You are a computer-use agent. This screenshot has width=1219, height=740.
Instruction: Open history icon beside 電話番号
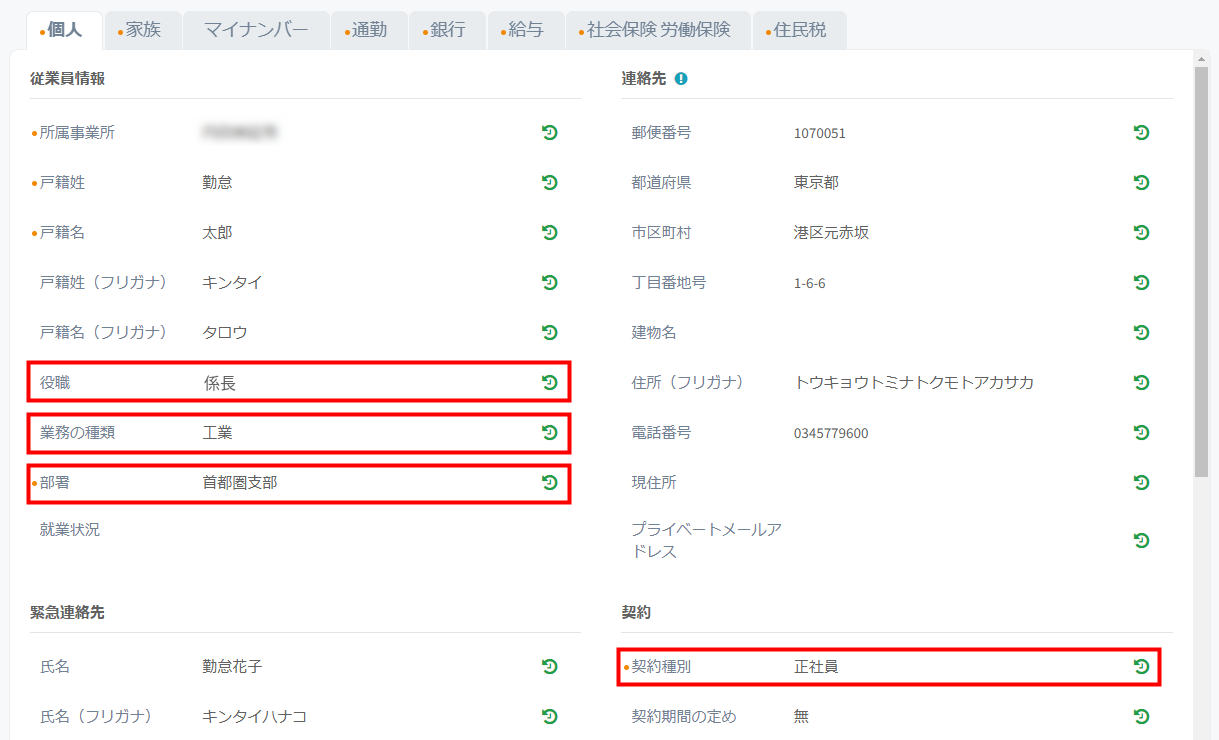(x=1141, y=432)
